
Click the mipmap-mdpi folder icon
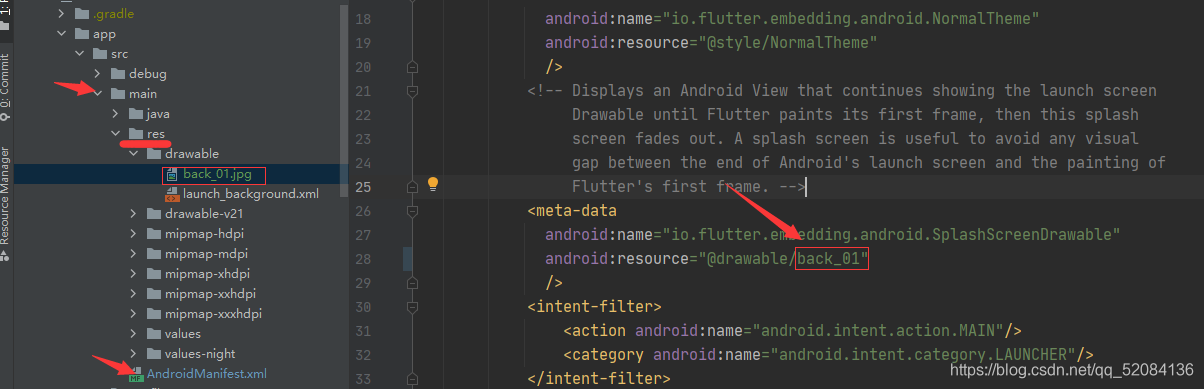pyautogui.click(x=154, y=254)
